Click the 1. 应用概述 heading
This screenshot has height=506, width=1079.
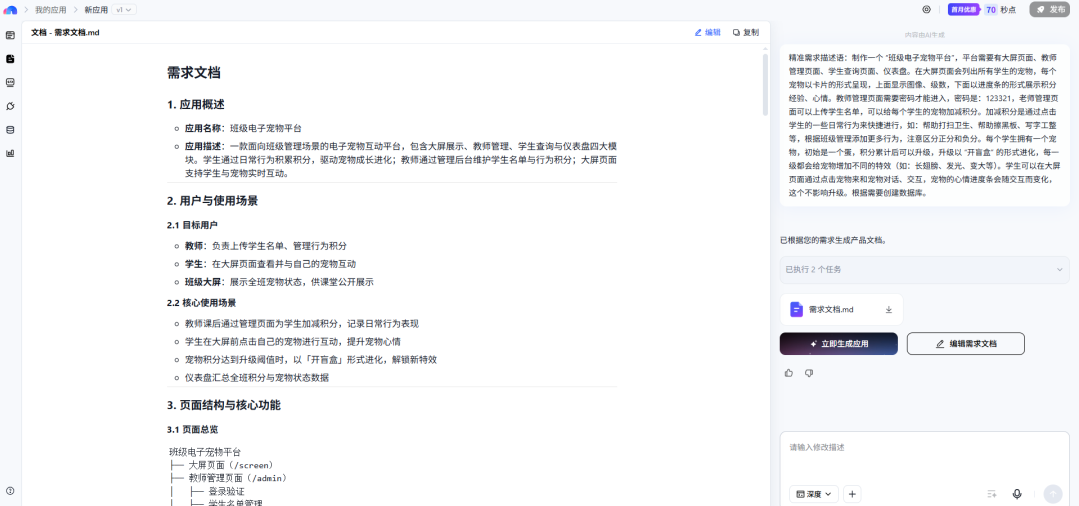195,105
